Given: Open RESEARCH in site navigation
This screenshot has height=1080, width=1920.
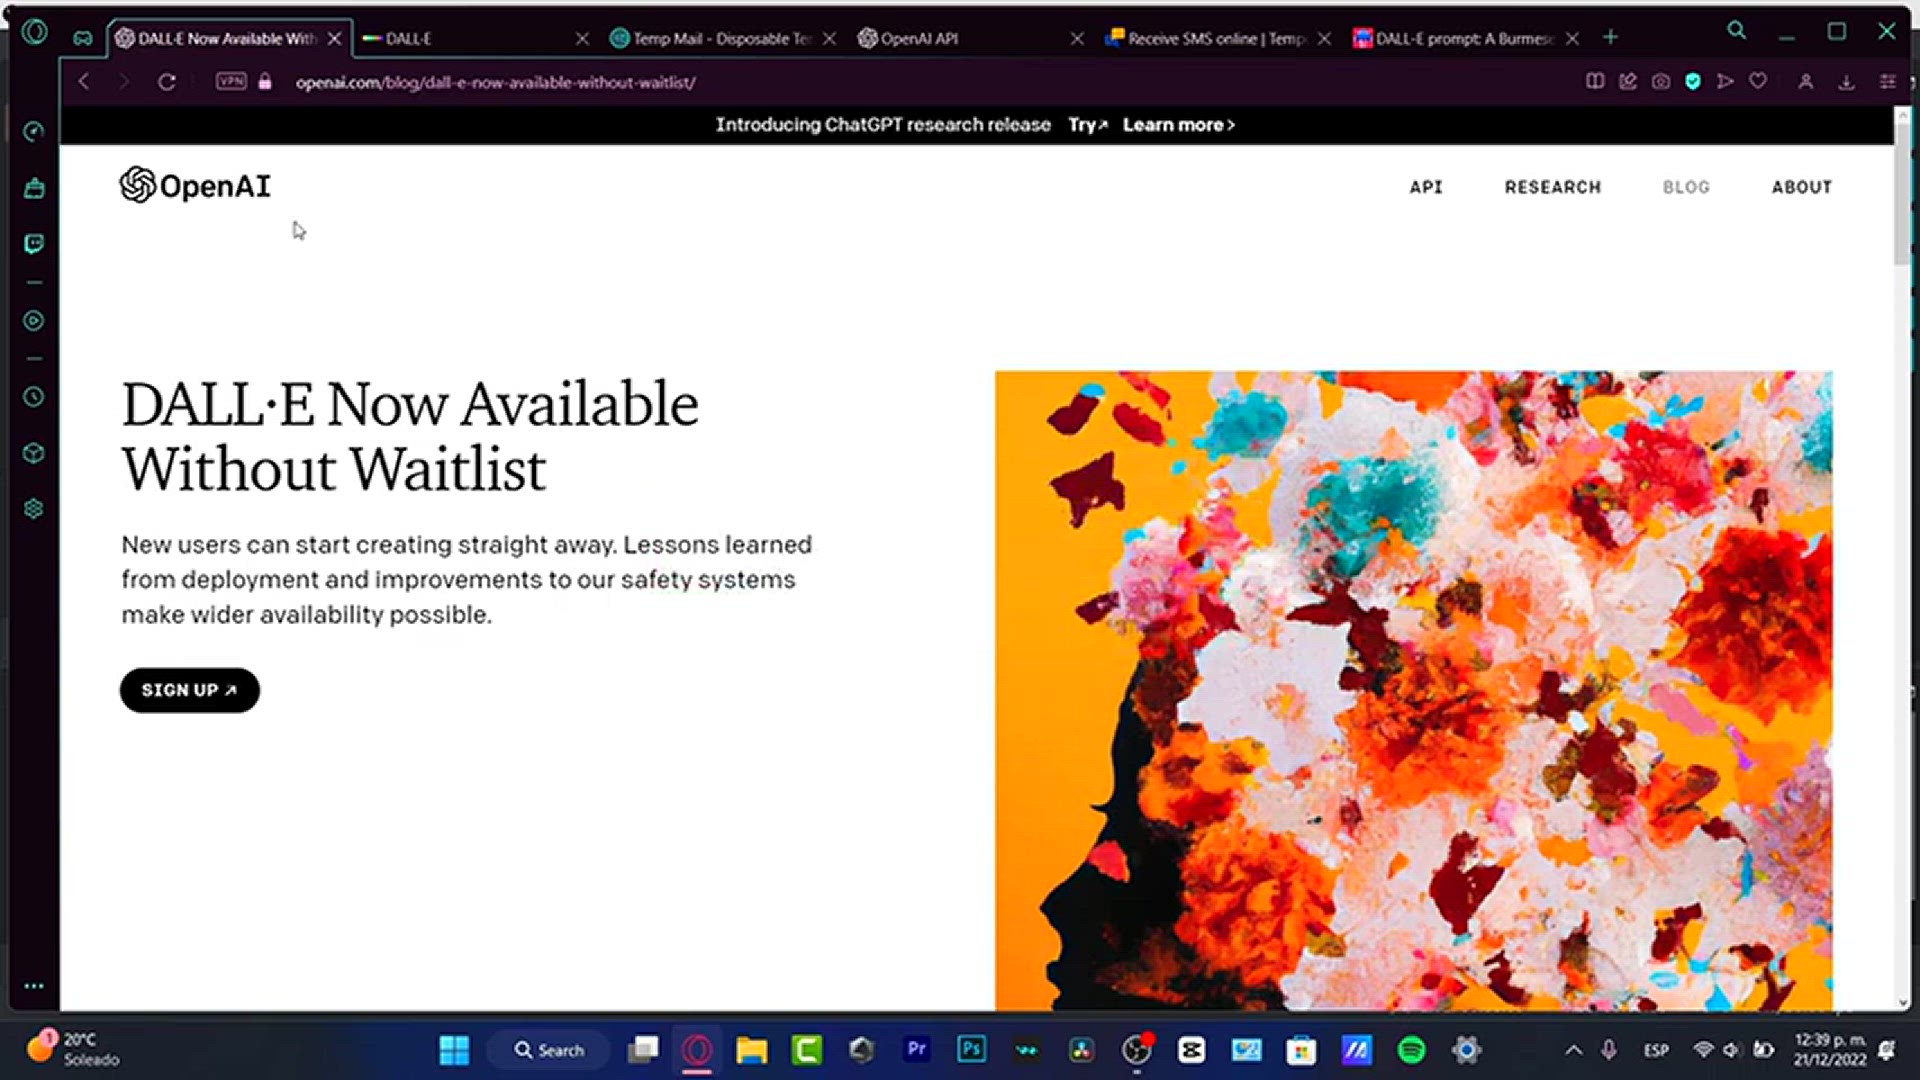Looking at the screenshot, I should click(x=1553, y=187).
